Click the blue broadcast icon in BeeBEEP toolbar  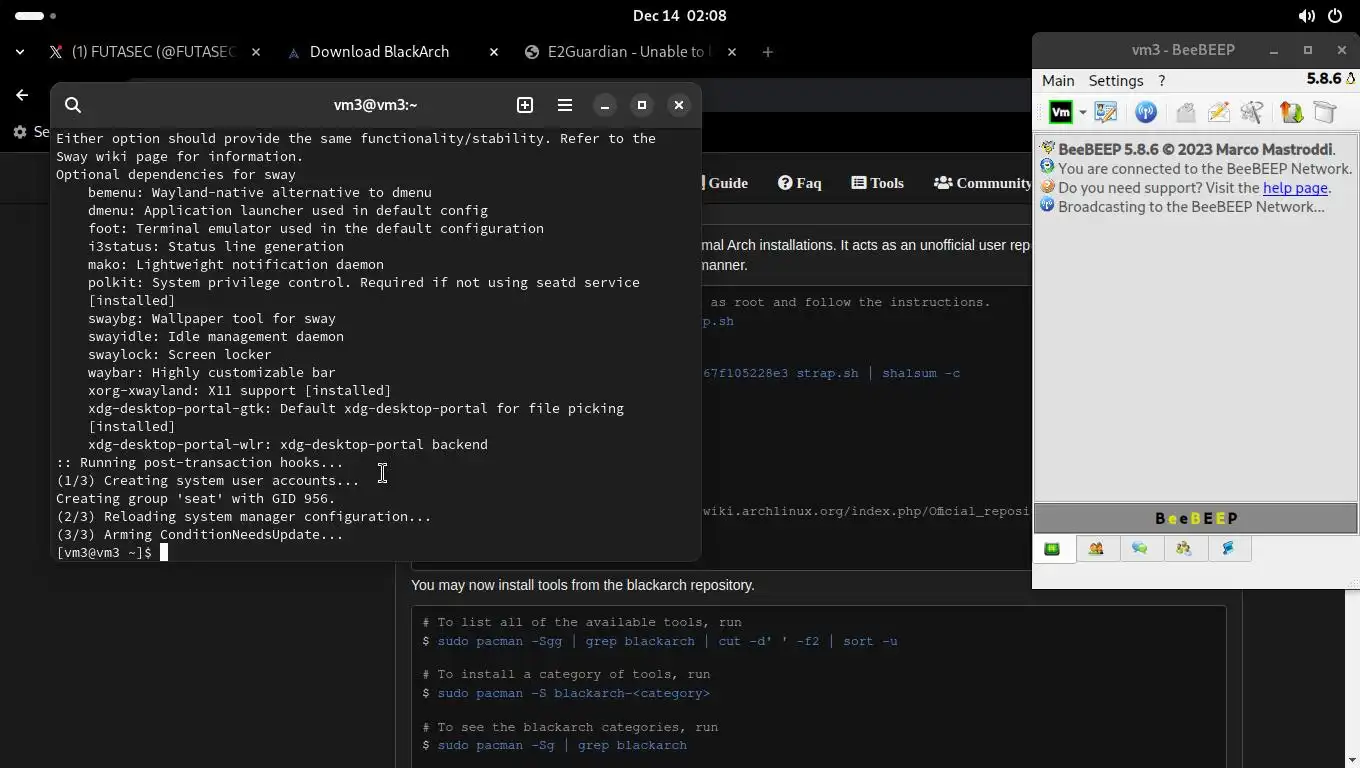pos(1146,113)
